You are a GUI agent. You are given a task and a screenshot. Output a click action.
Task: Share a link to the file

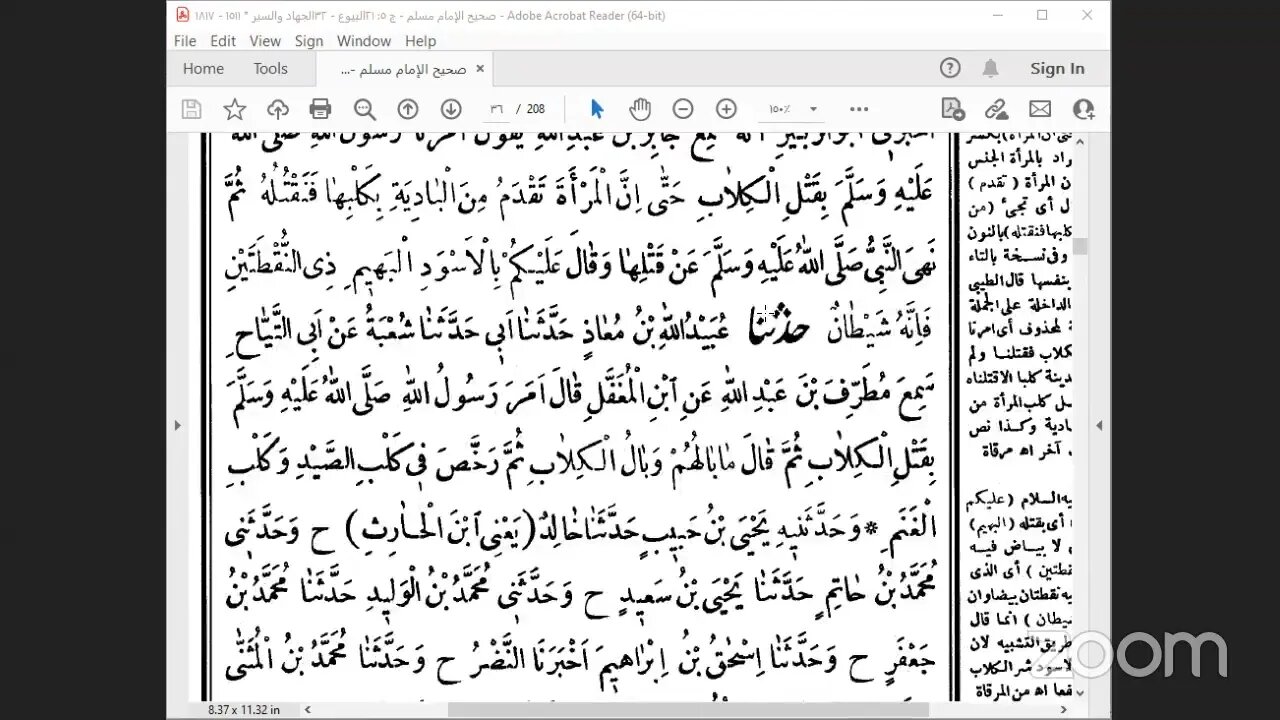pos(996,109)
